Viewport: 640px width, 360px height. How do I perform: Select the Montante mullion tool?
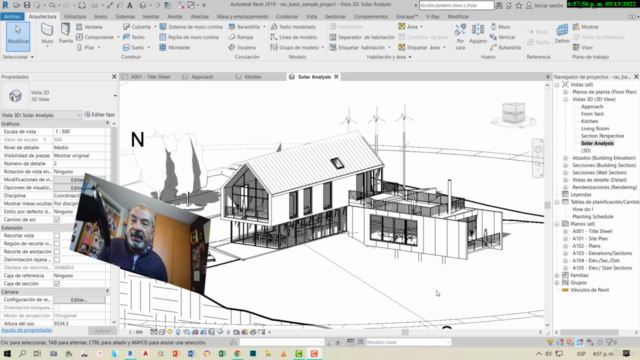(175, 48)
